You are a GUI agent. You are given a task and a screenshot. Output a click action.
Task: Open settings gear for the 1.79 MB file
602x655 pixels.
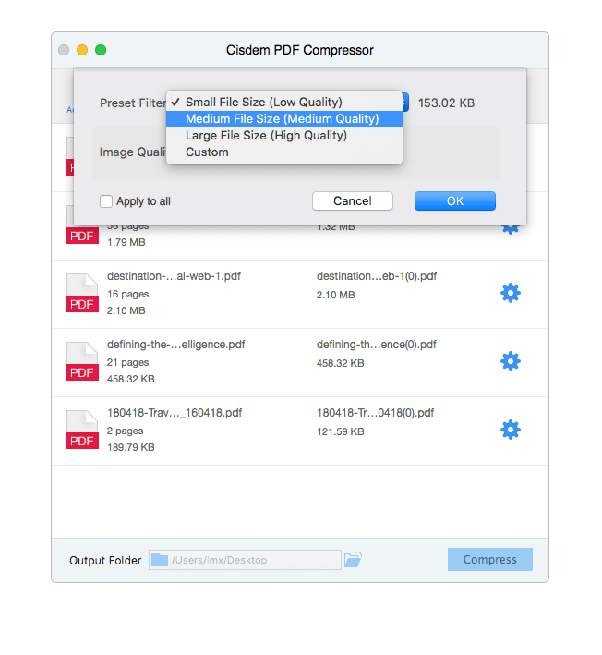(511, 230)
